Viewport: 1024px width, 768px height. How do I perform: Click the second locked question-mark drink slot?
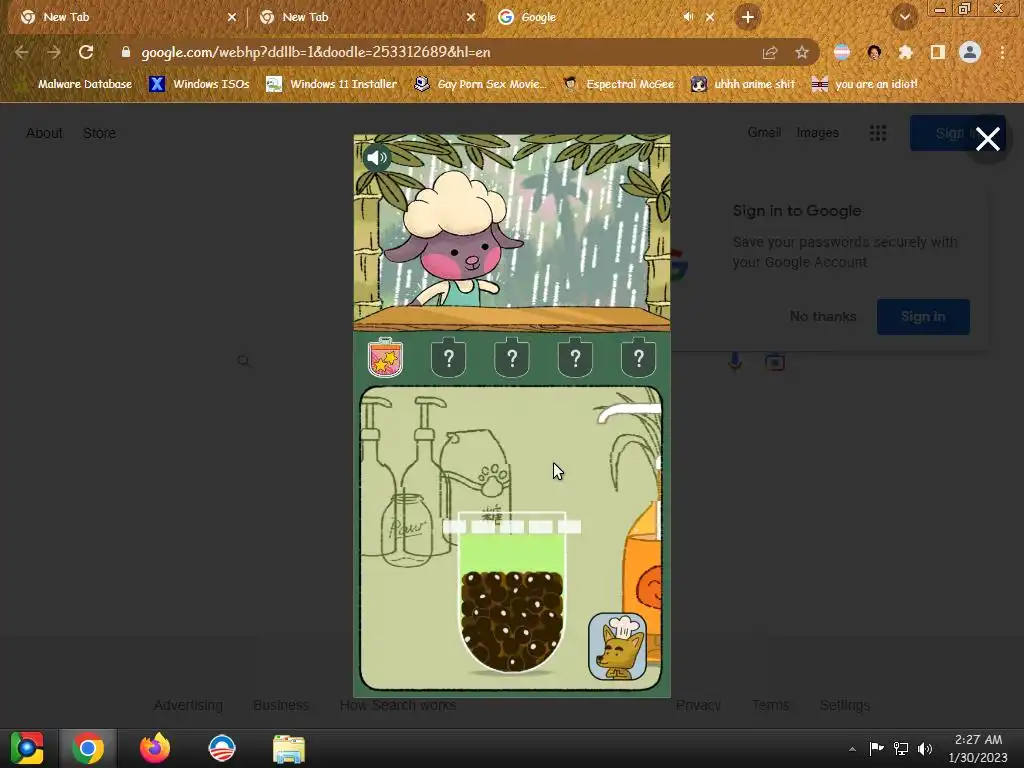(449, 357)
